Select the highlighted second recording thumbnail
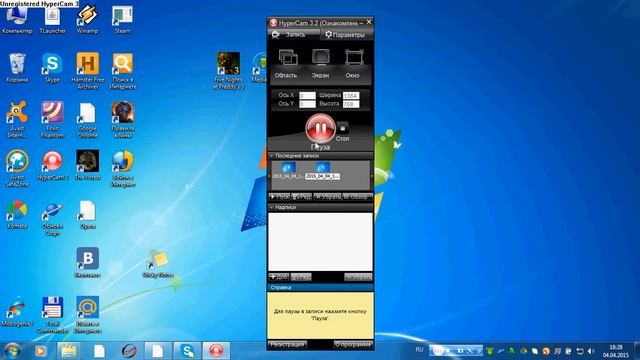 tap(322, 170)
